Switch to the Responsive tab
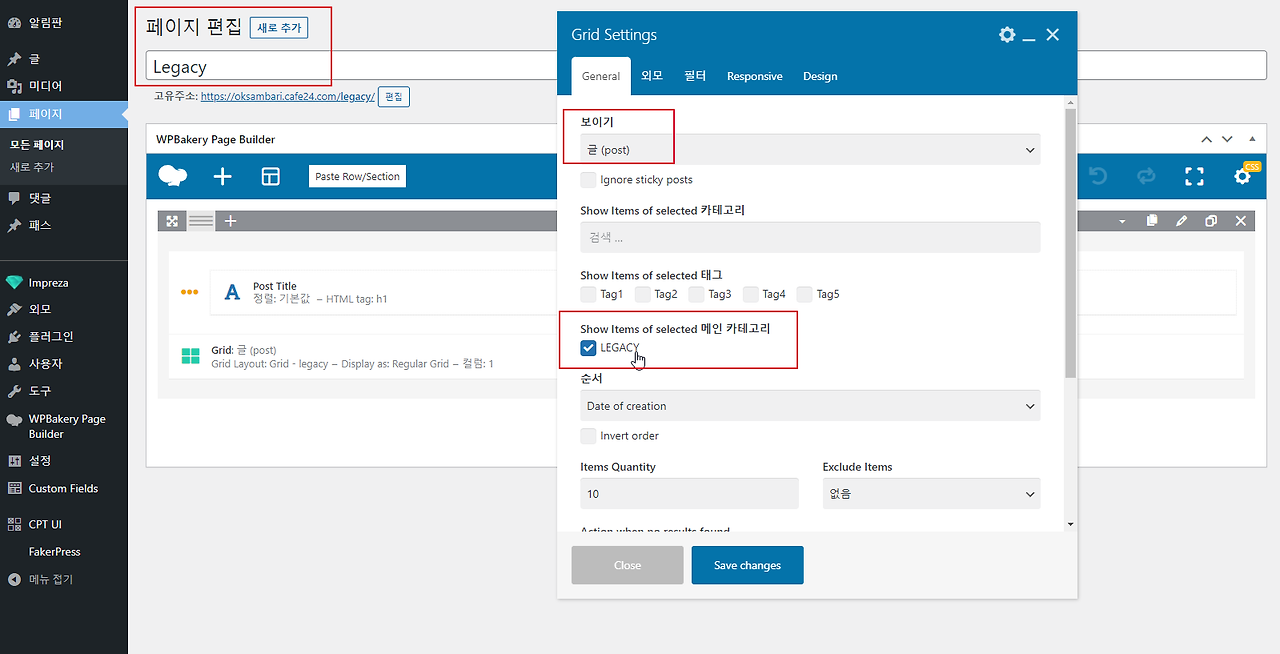The height and width of the screenshot is (654, 1280). pos(755,76)
